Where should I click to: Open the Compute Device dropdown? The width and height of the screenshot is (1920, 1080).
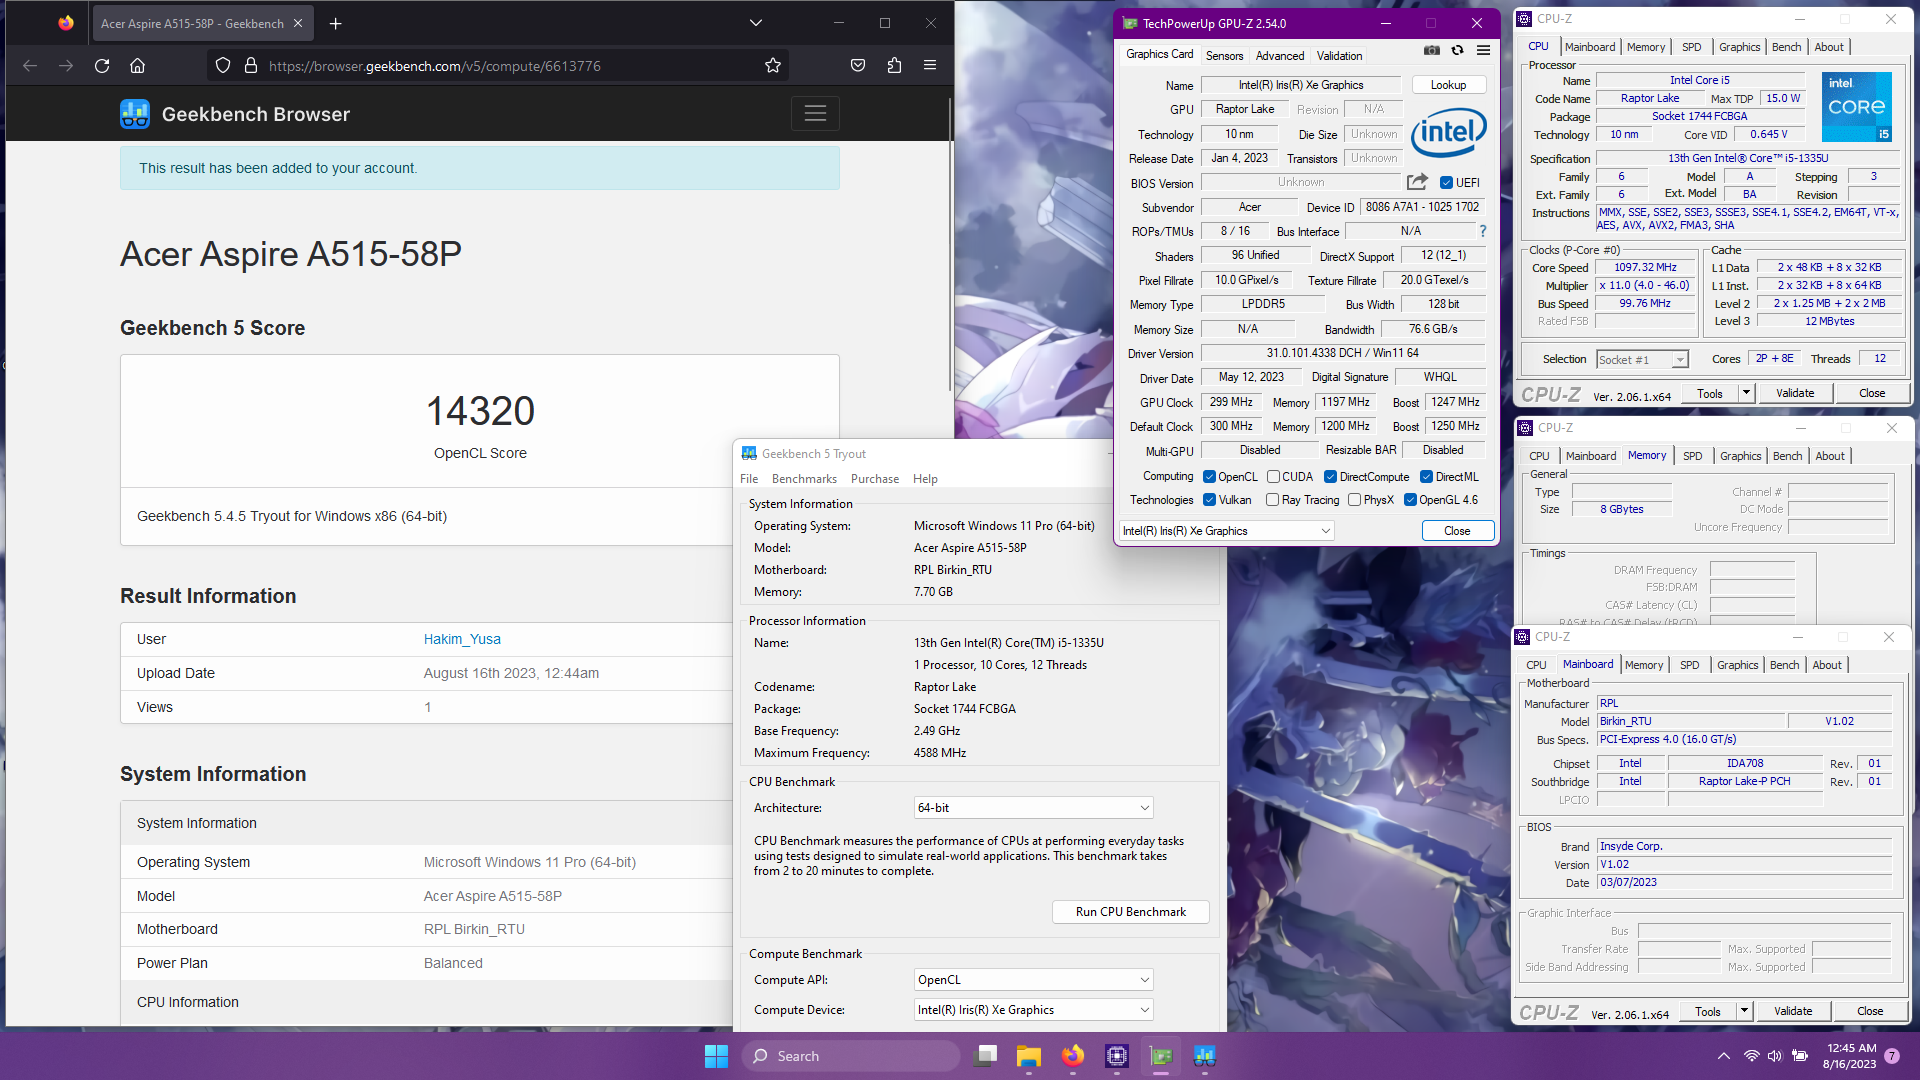pyautogui.click(x=1034, y=1010)
